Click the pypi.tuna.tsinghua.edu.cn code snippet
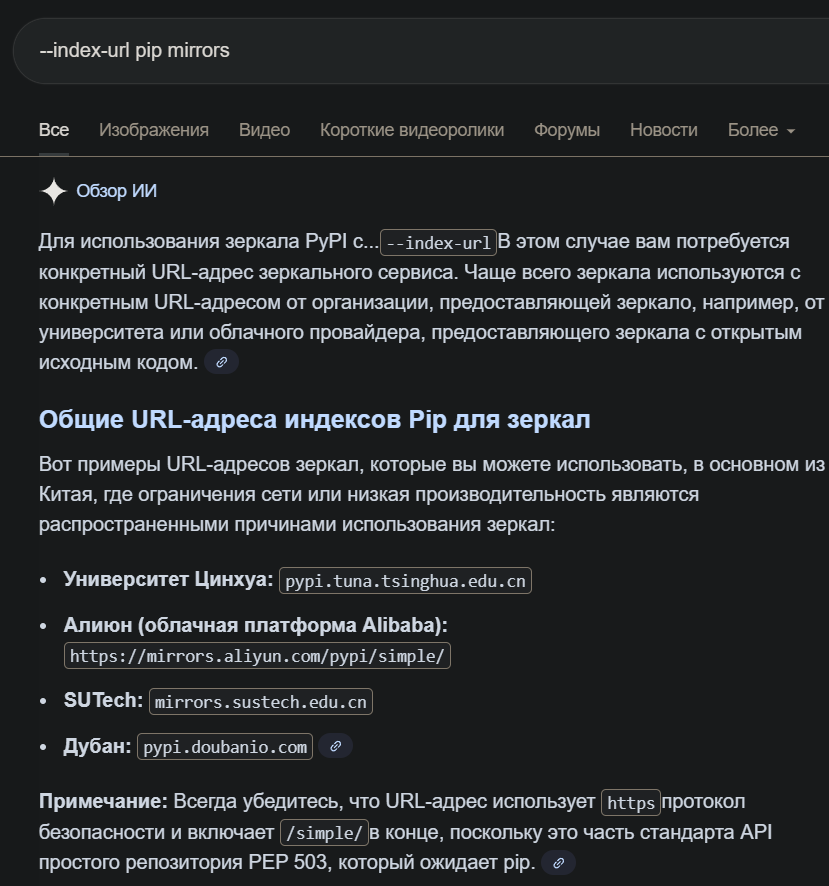Image resolution: width=829 pixels, height=886 pixels. coord(405,581)
